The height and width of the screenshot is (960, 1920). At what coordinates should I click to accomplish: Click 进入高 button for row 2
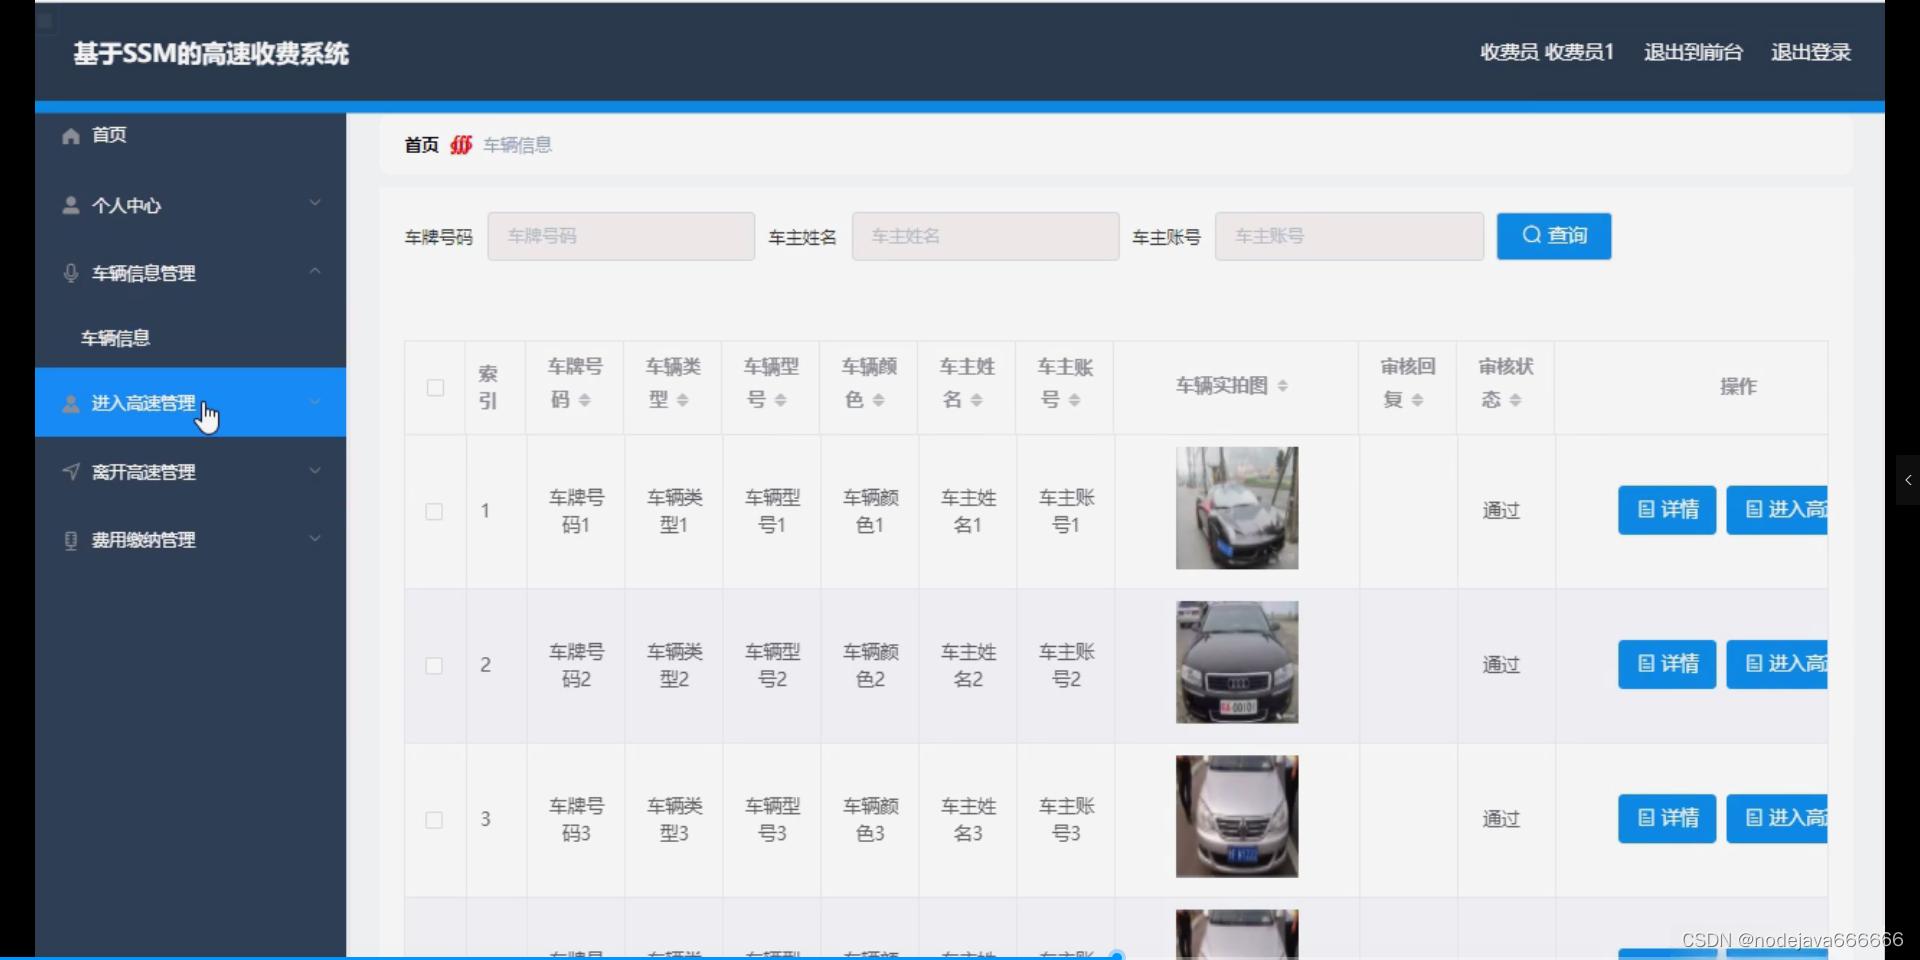(x=1777, y=664)
